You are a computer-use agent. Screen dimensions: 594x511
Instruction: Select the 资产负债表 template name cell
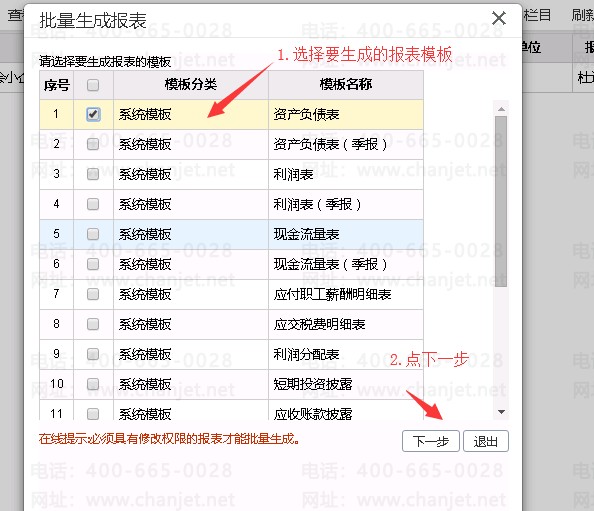(x=345, y=114)
